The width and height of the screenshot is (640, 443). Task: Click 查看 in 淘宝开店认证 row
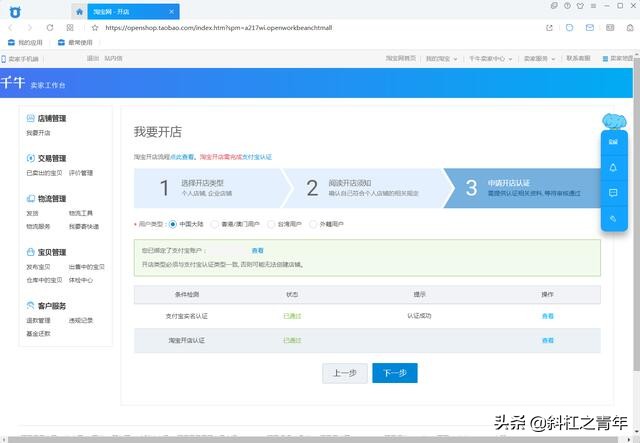(548, 341)
